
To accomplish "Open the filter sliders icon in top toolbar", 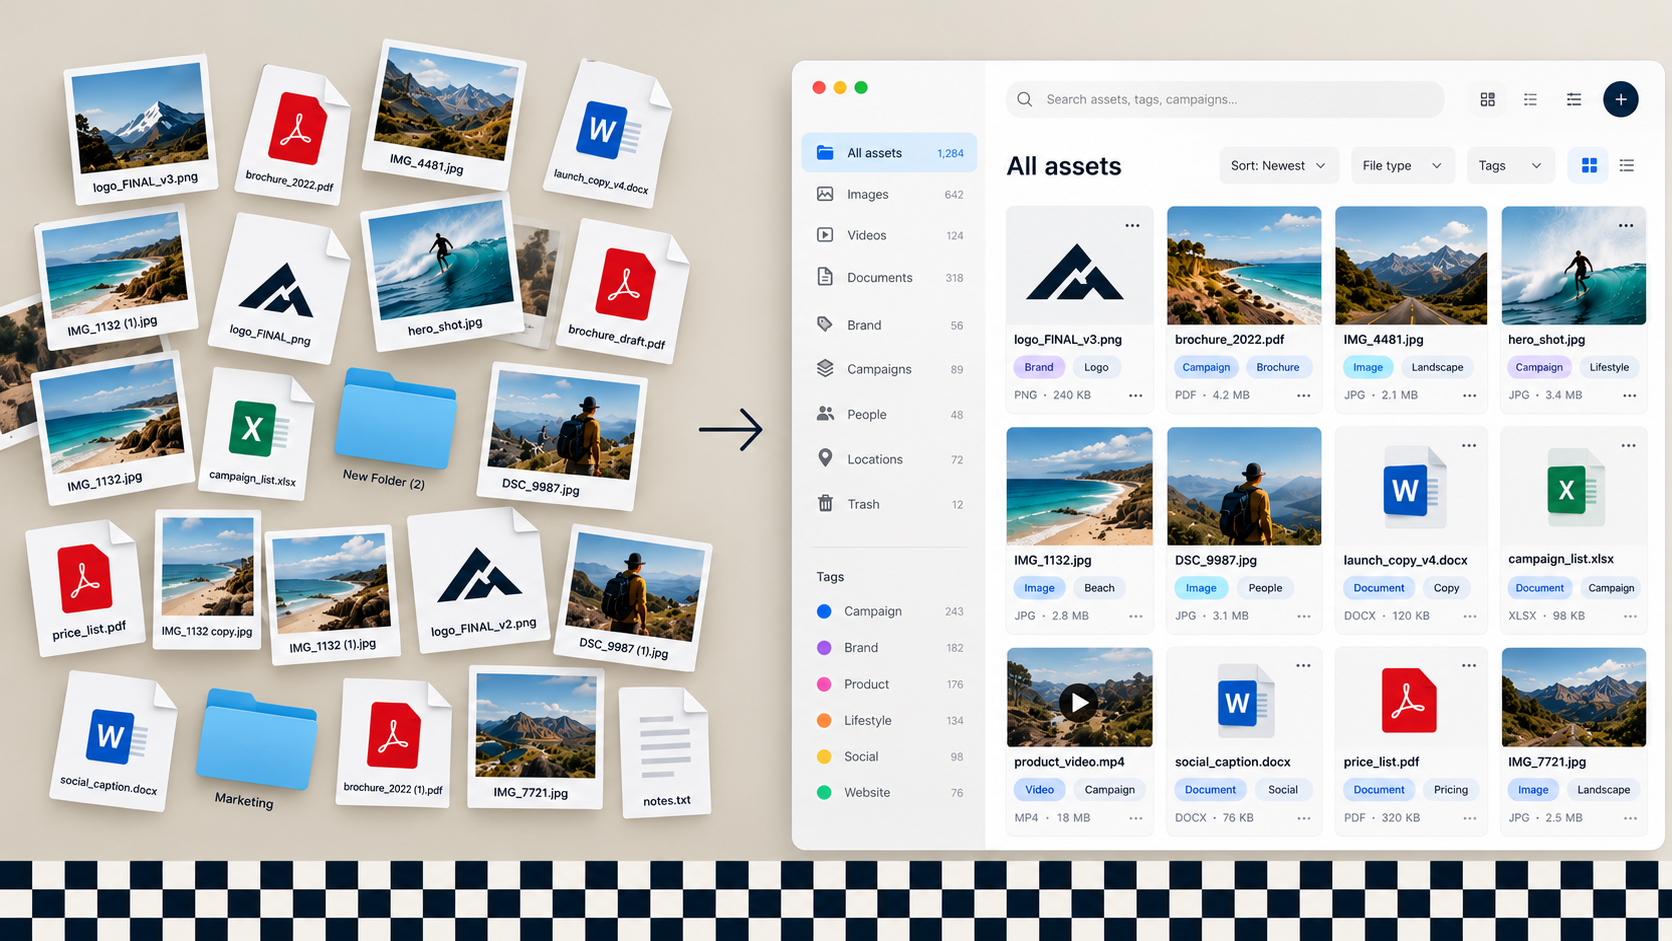I will coord(1573,99).
